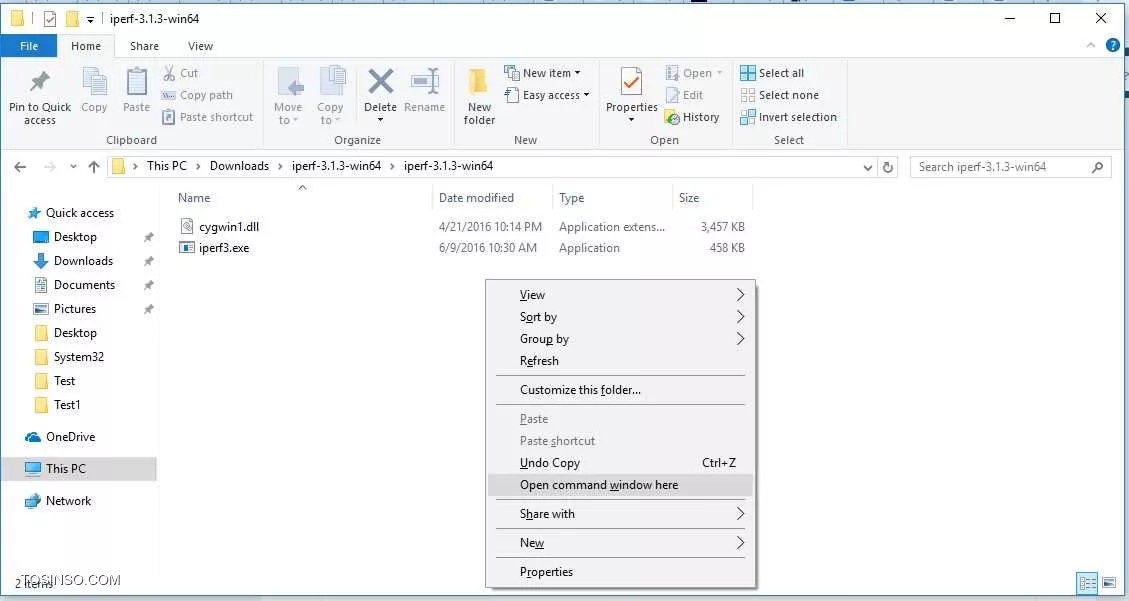The width and height of the screenshot is (1129, 601).
Task: Open the New submenu in context menu
Action: [x=621, y=543]
